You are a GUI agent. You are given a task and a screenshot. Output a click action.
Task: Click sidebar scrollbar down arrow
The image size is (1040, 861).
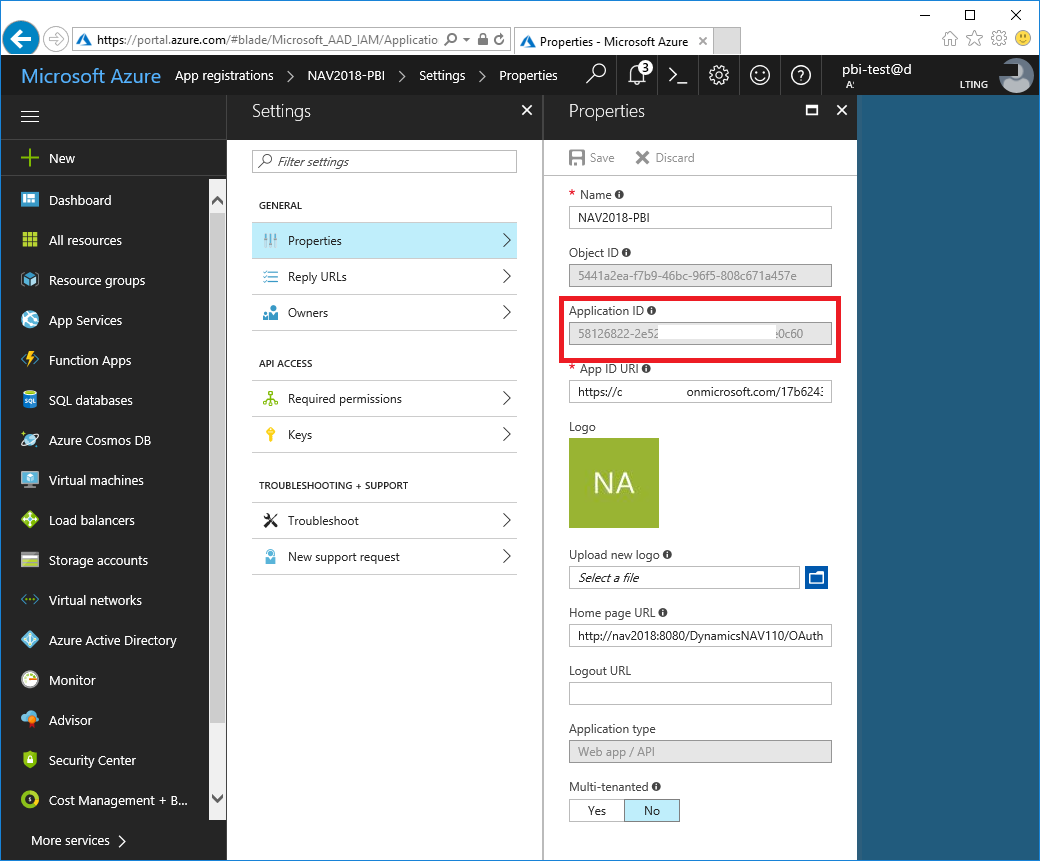(217, 798)
